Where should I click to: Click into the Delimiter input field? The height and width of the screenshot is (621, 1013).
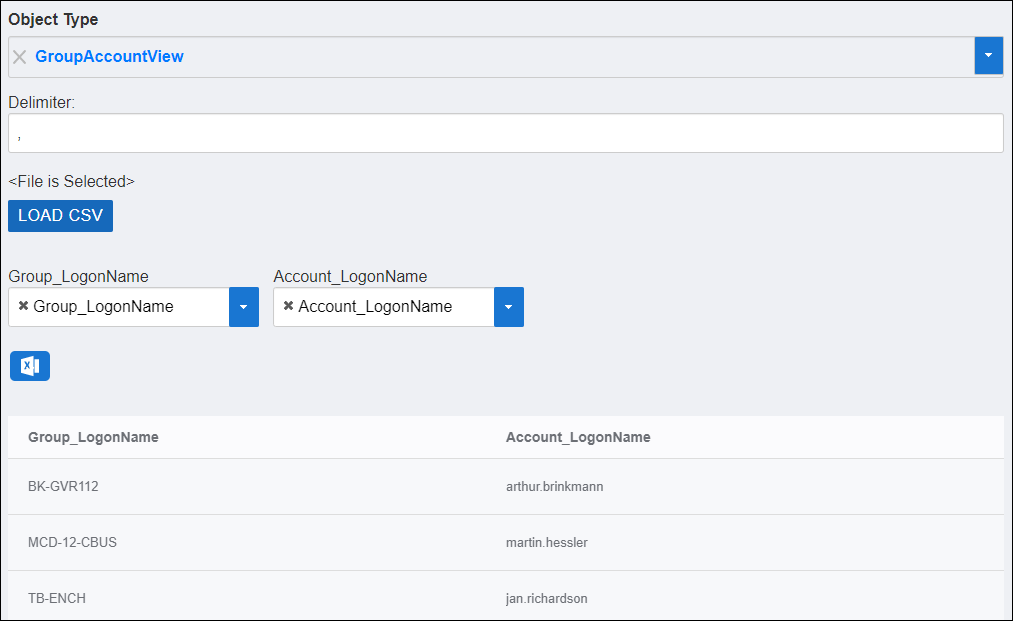click(x=505, y=133)
